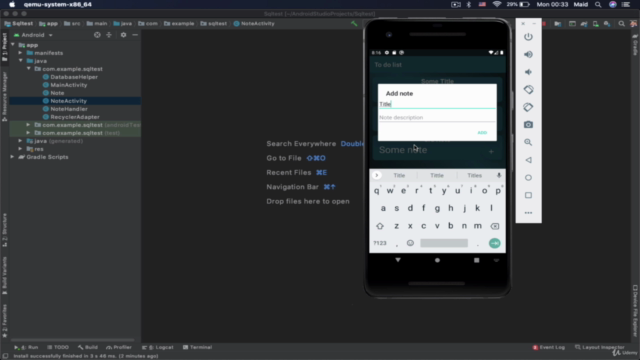Collapse com.example.sqltest package
Screen dimensions: 640x360
click(x=28, y=69)
